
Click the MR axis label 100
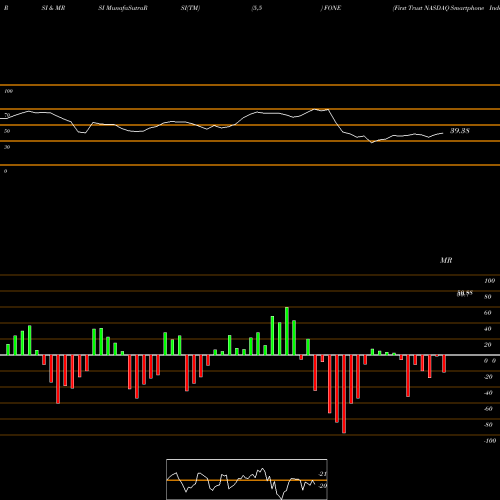[x=489, y=281]
